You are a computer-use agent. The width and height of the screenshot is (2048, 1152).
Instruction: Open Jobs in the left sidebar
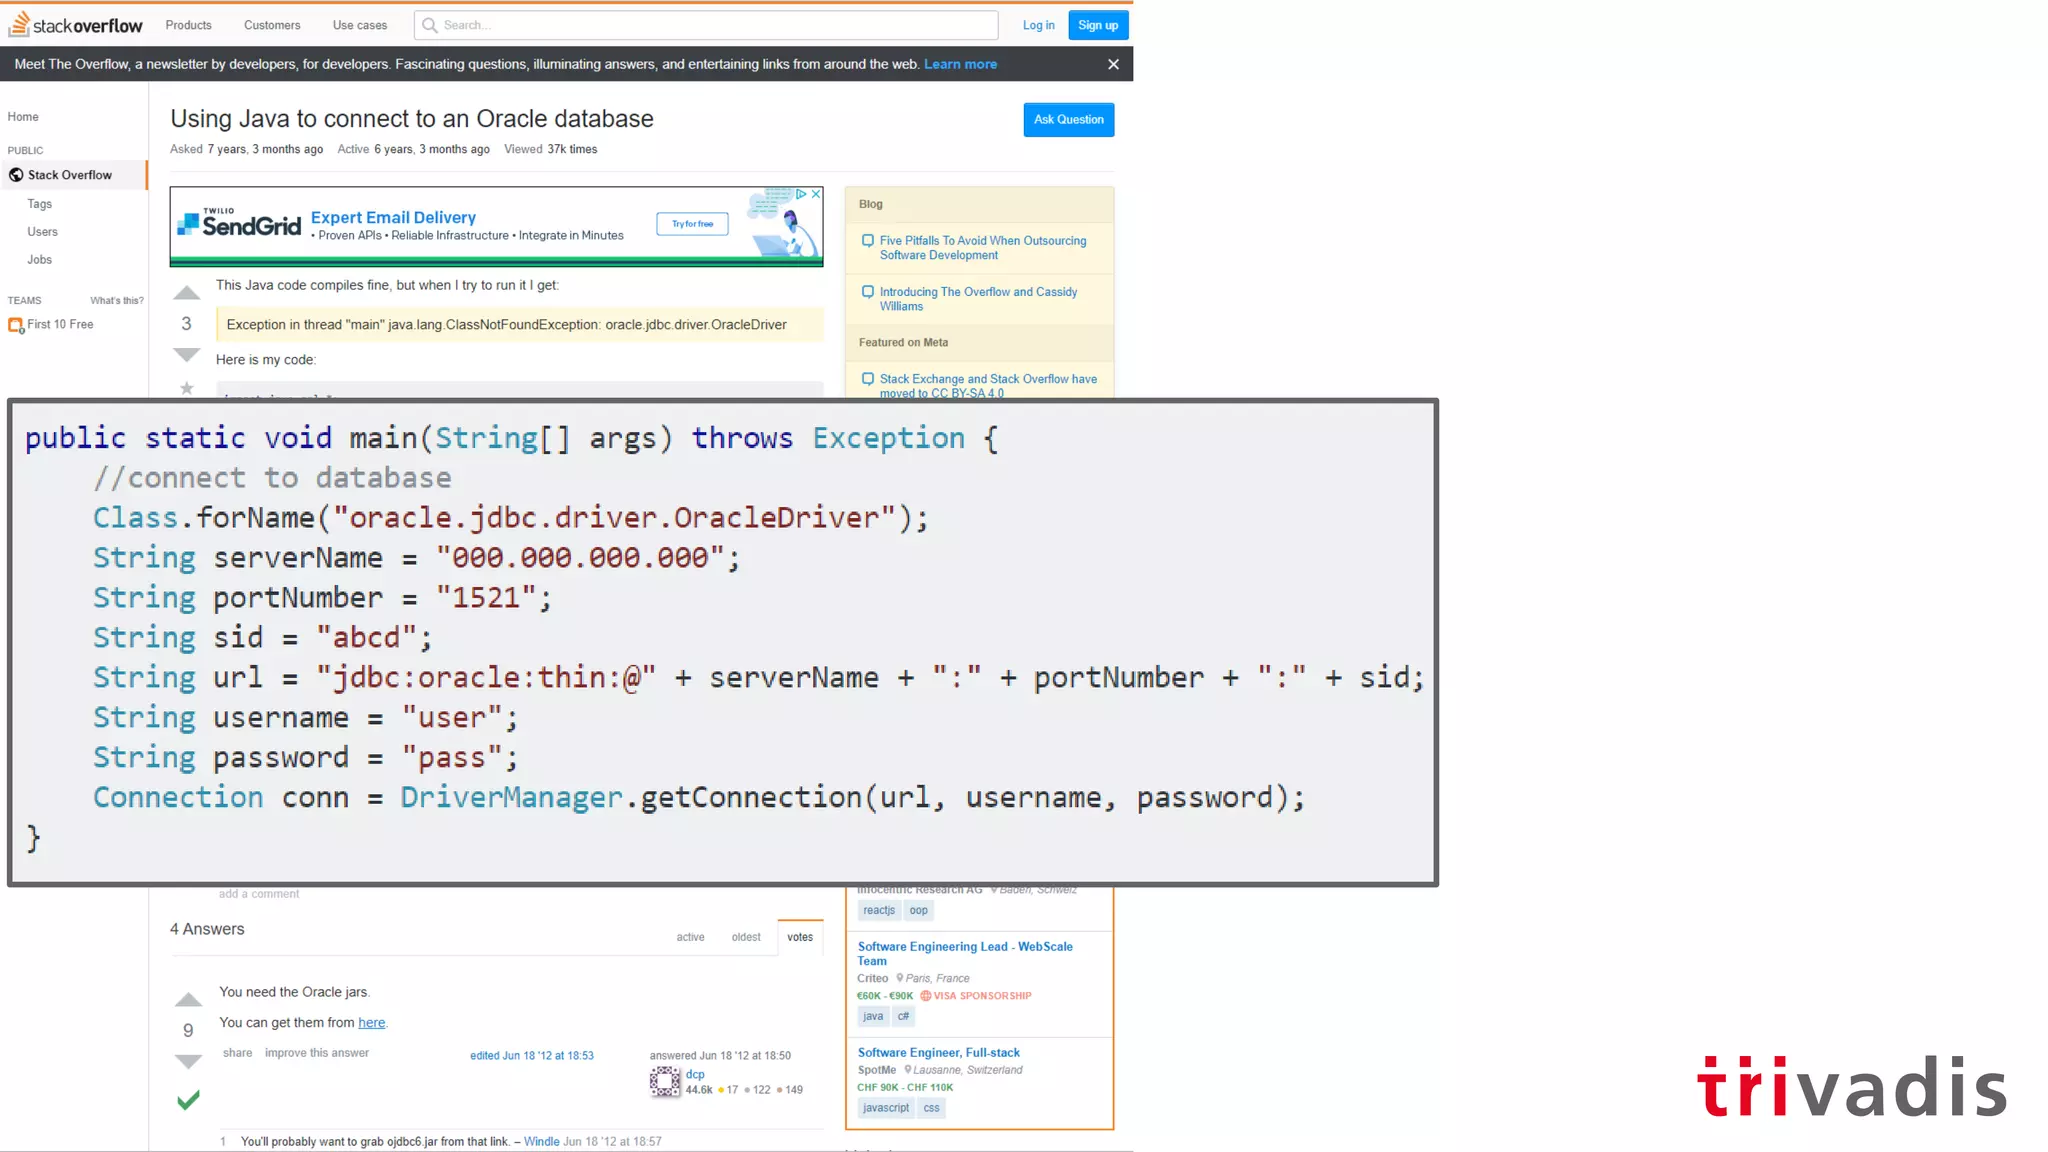pyautogui.click(x=40, y=260)
